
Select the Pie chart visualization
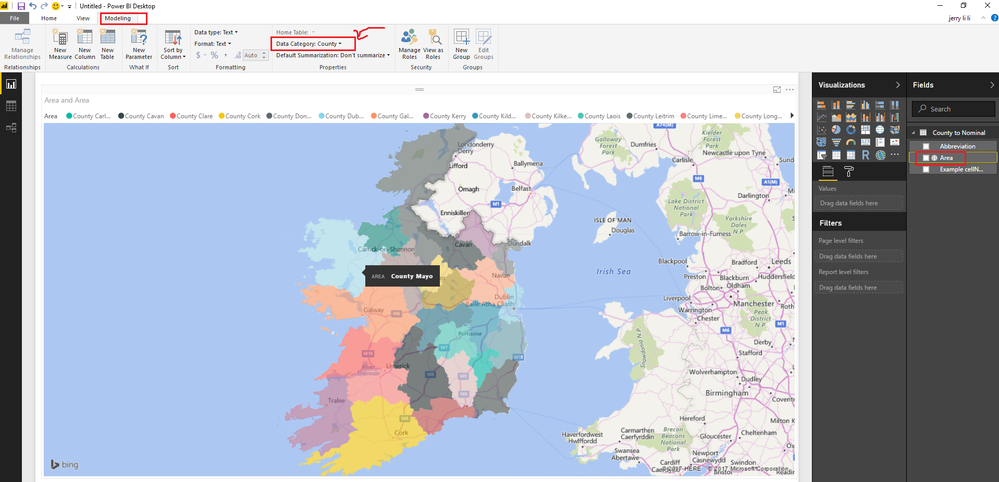tap(837, 130)
